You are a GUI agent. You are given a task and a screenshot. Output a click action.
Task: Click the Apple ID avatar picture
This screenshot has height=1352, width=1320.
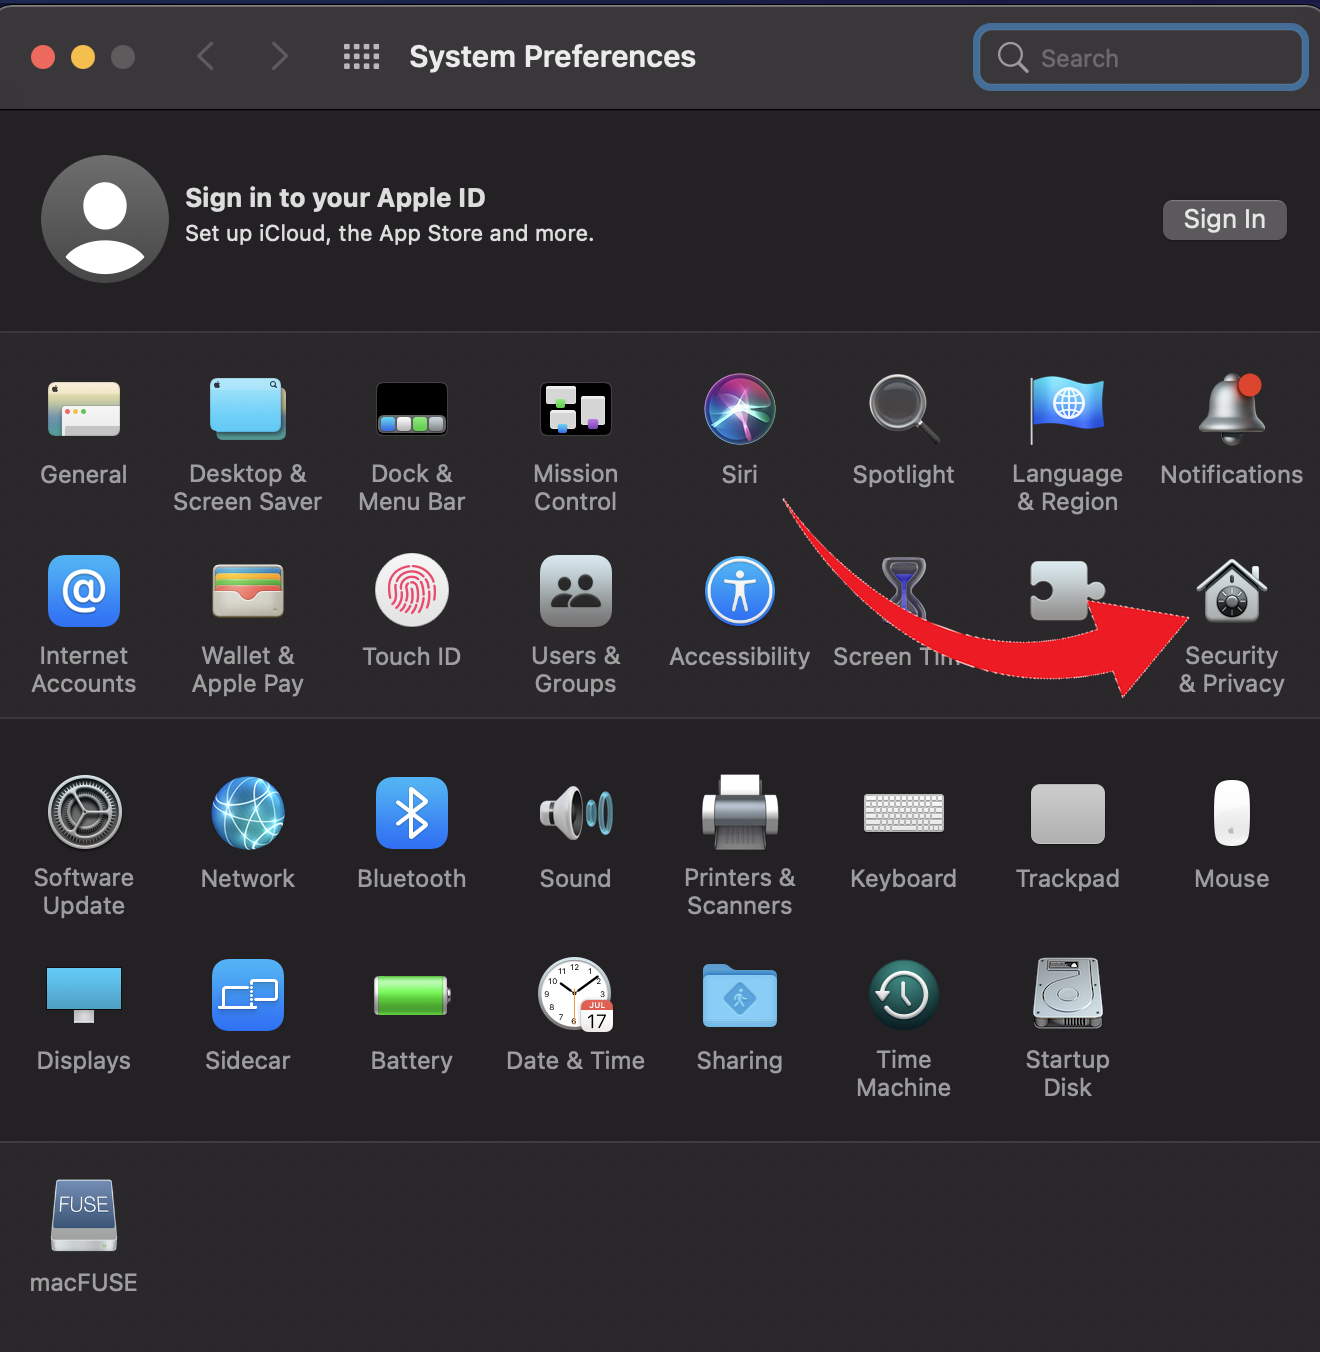(104, 219)
